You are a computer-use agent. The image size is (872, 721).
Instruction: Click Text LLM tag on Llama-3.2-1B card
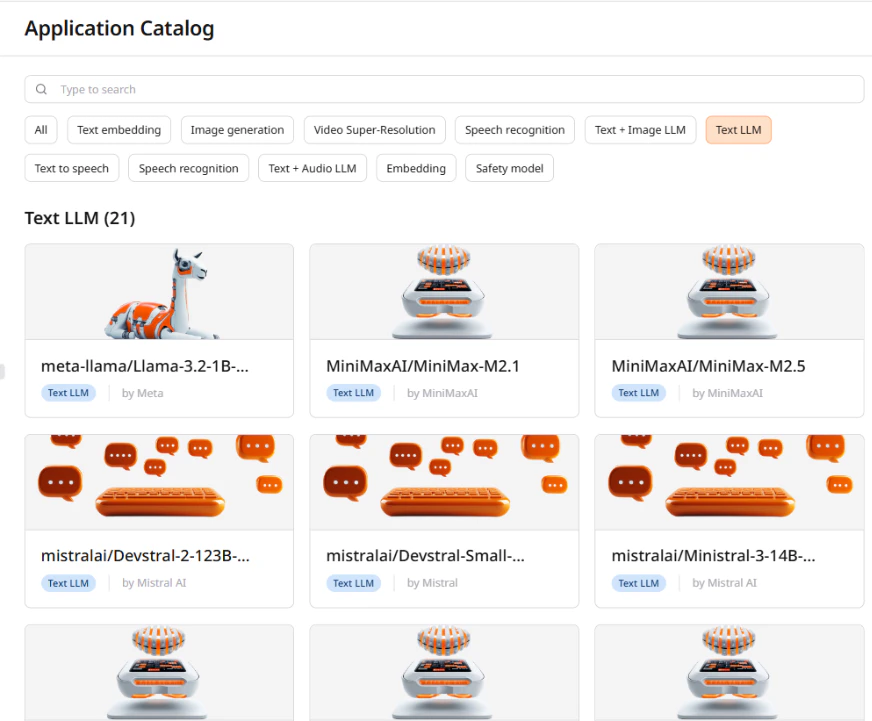coord(68,393)
